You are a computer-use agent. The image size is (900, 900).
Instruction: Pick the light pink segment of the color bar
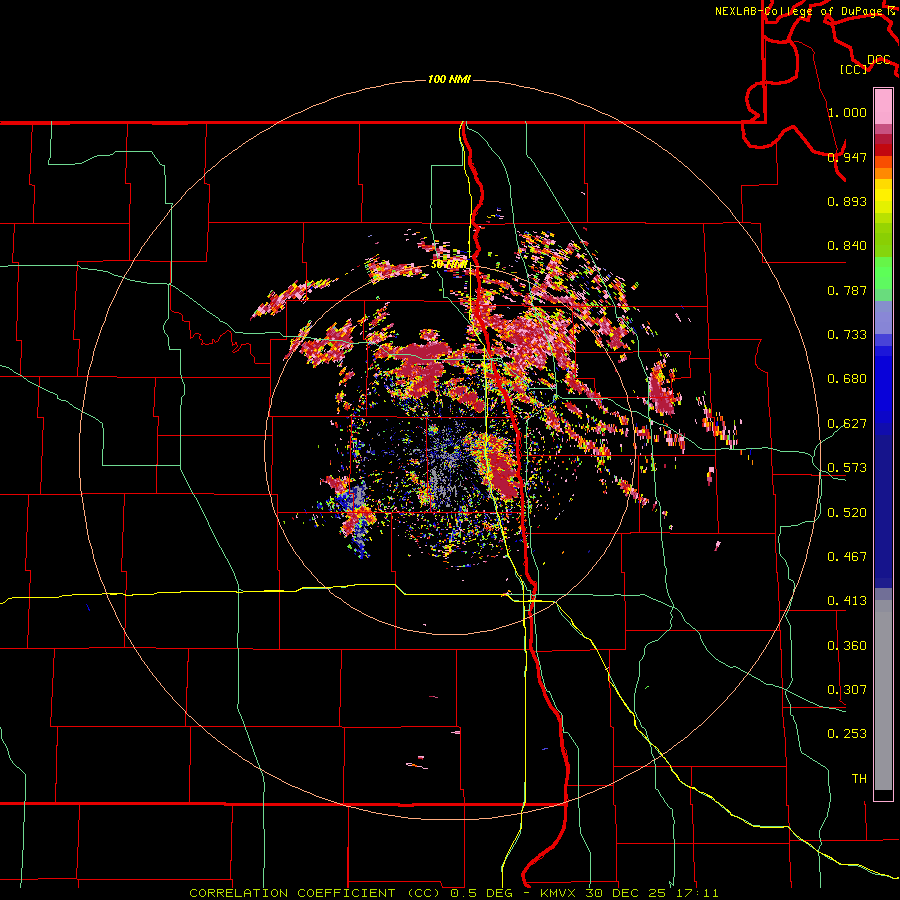[x=883, y=106]
